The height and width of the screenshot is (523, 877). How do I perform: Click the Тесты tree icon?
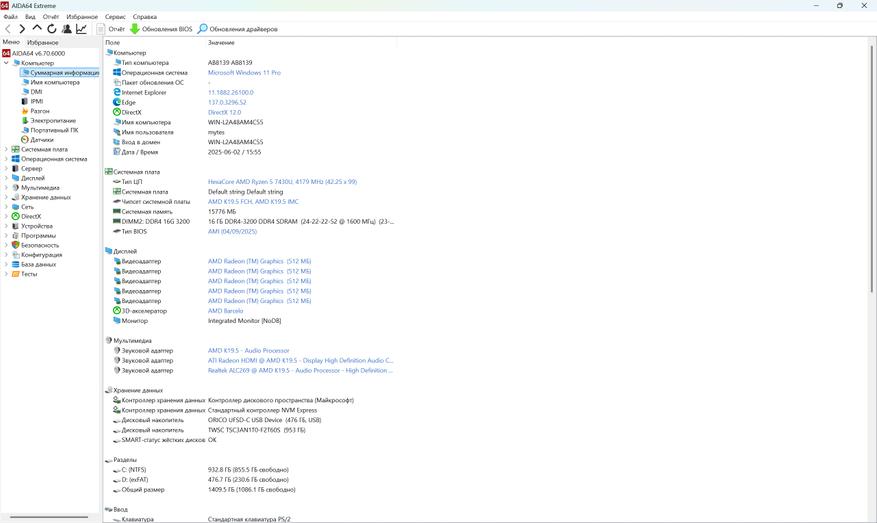pos(16,274)
